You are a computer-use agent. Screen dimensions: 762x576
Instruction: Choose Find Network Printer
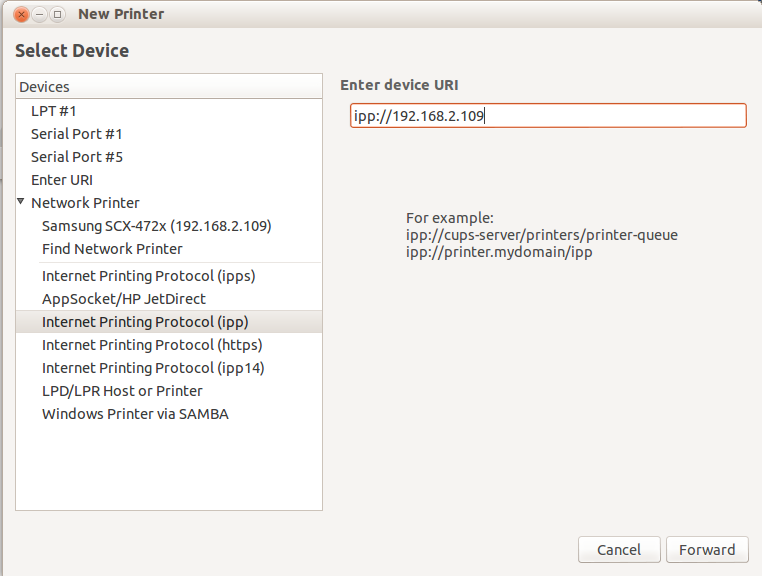pyautogui.click(x=112, y=249)
